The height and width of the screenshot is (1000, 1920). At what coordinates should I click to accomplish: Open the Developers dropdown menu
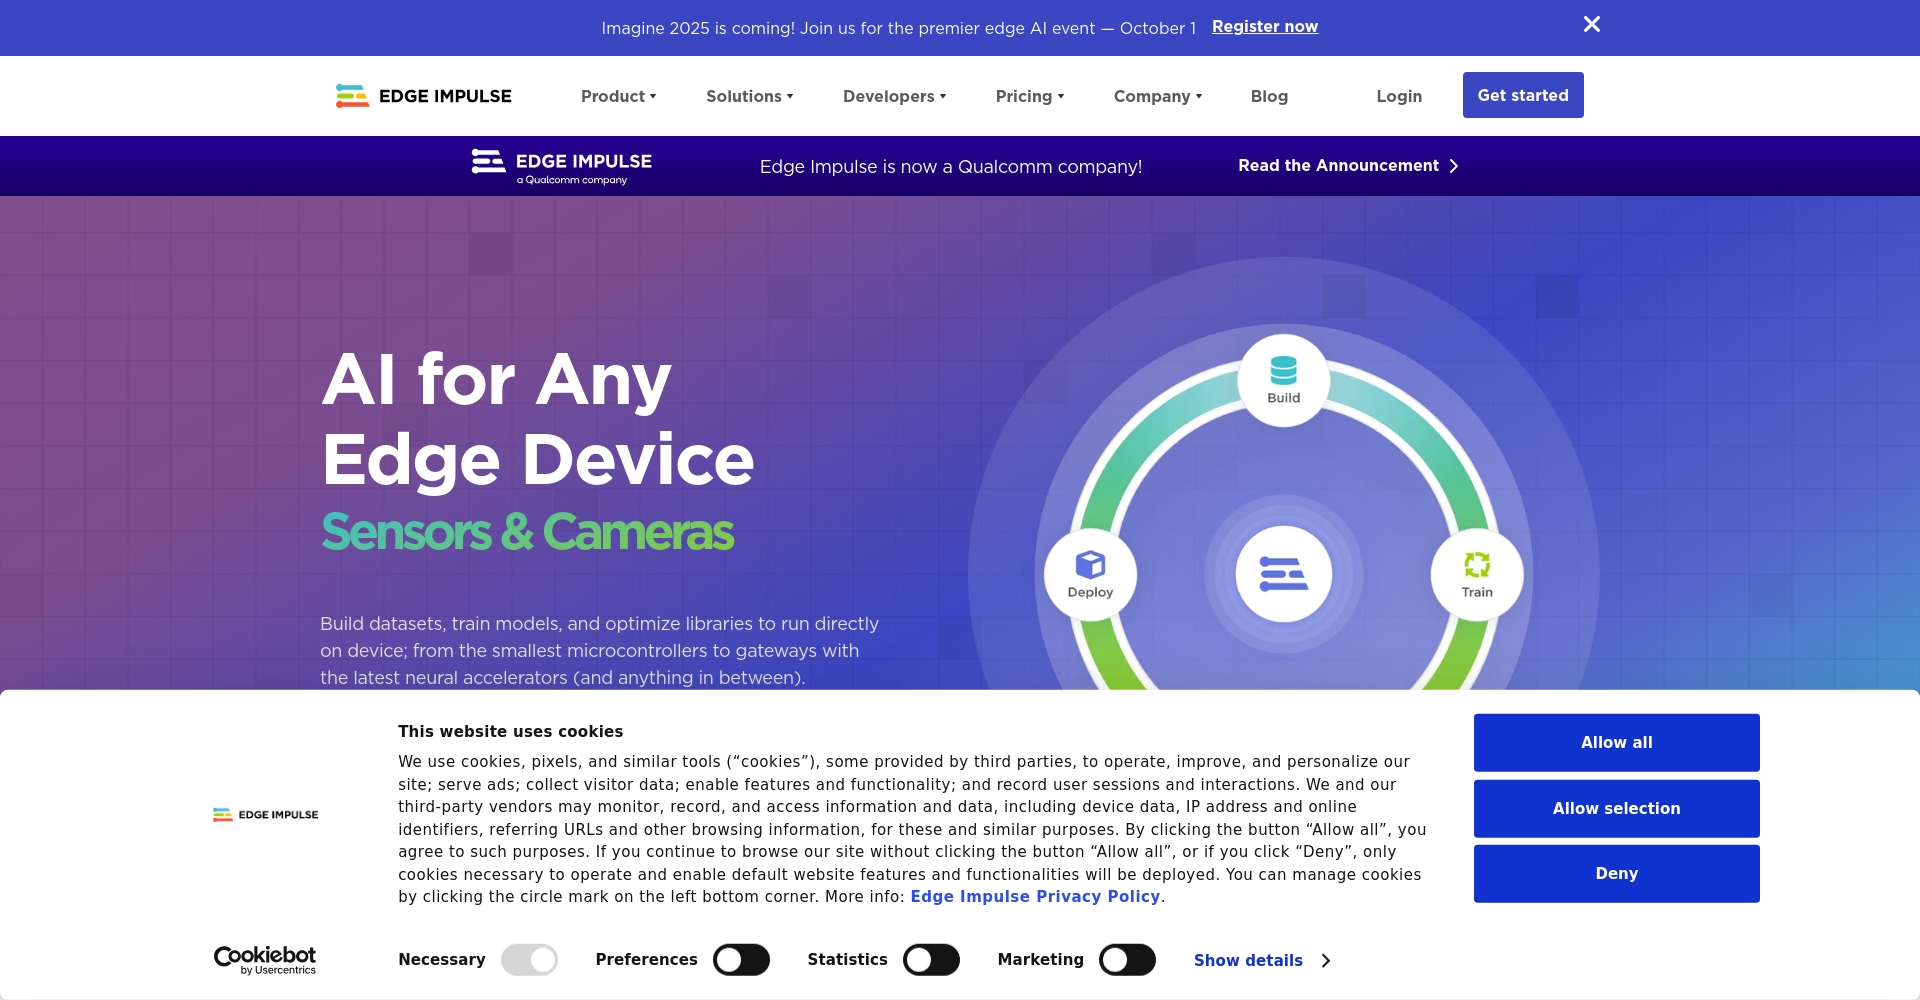[x=894, y=96]
